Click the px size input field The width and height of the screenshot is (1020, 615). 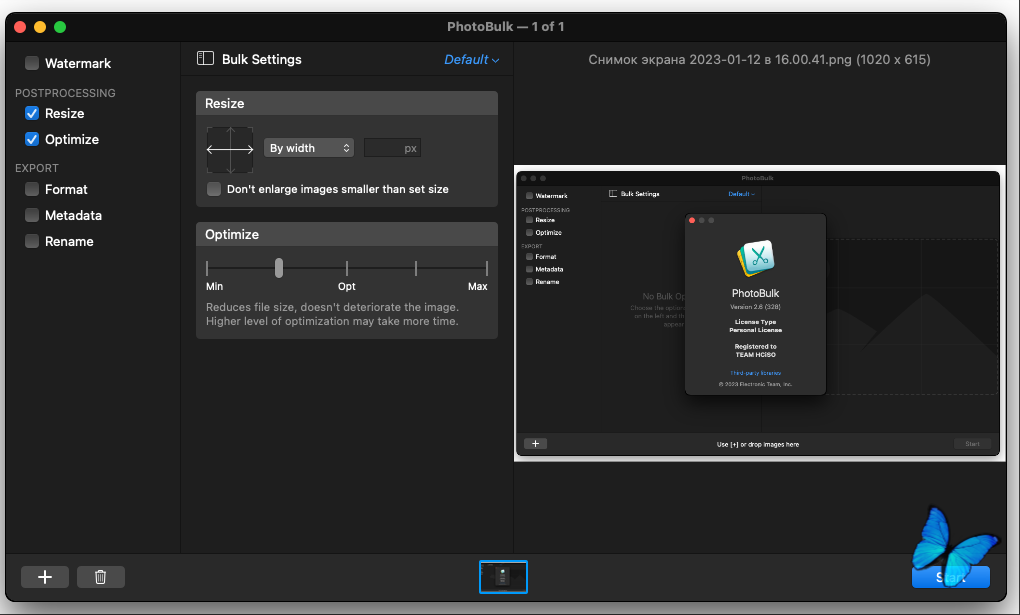tap(392, 148)
